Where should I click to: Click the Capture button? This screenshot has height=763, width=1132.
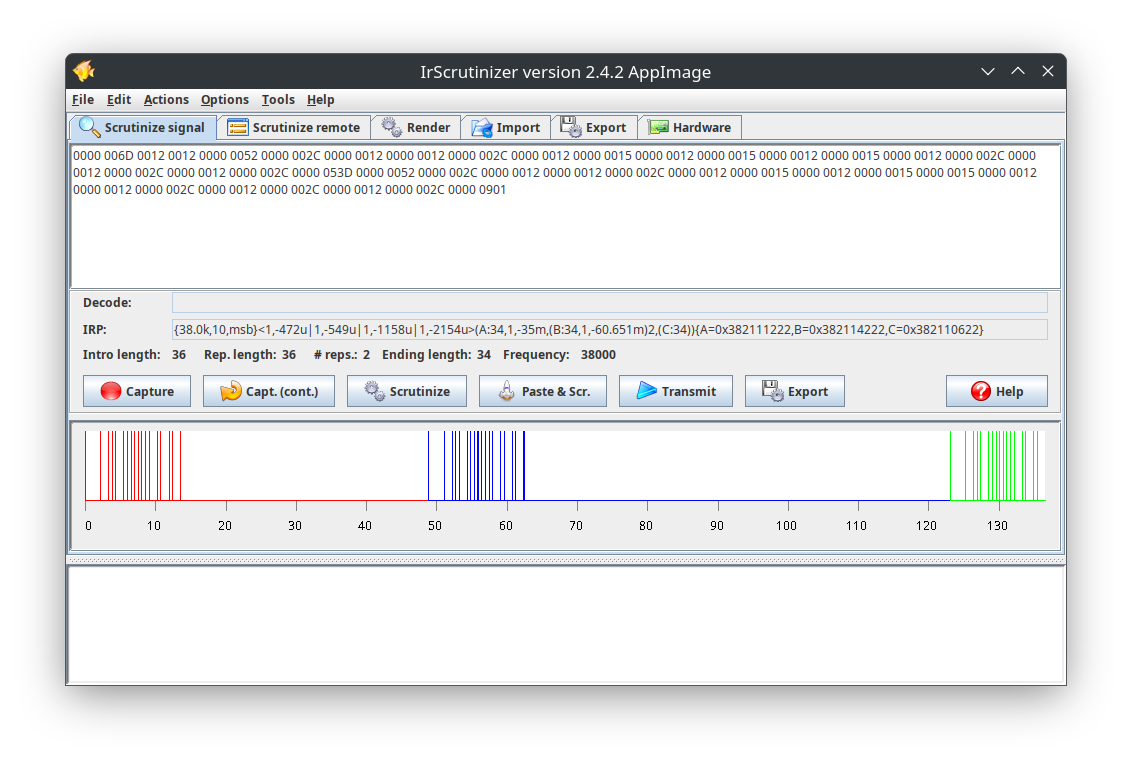(x=137, y=391)
